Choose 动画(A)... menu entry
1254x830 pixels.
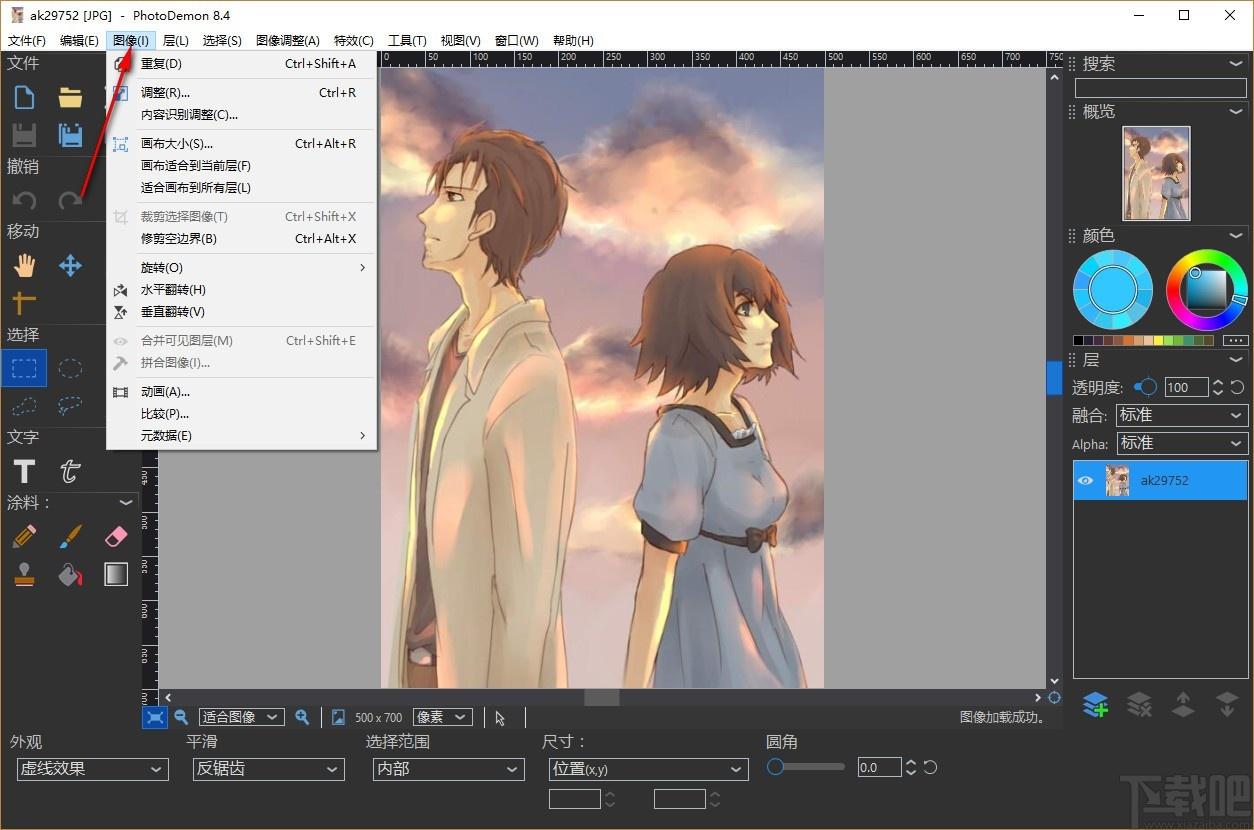241,392
